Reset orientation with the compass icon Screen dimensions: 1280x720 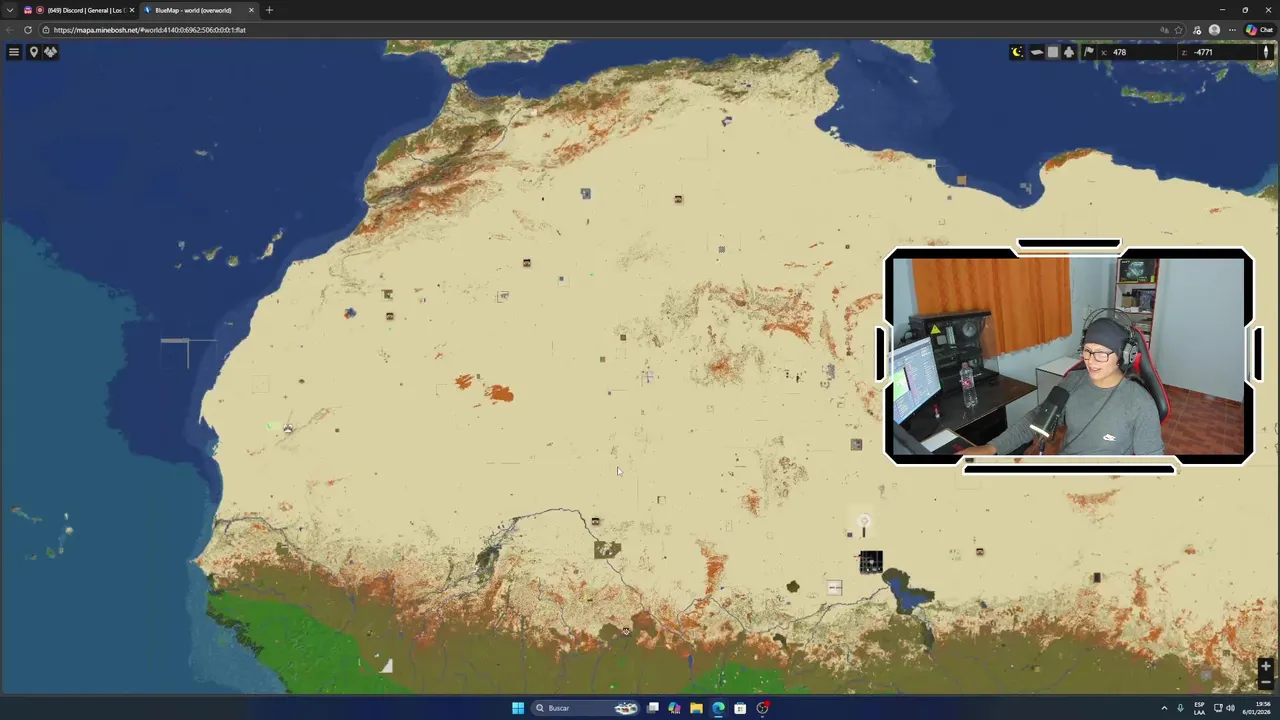point(1266,52)
